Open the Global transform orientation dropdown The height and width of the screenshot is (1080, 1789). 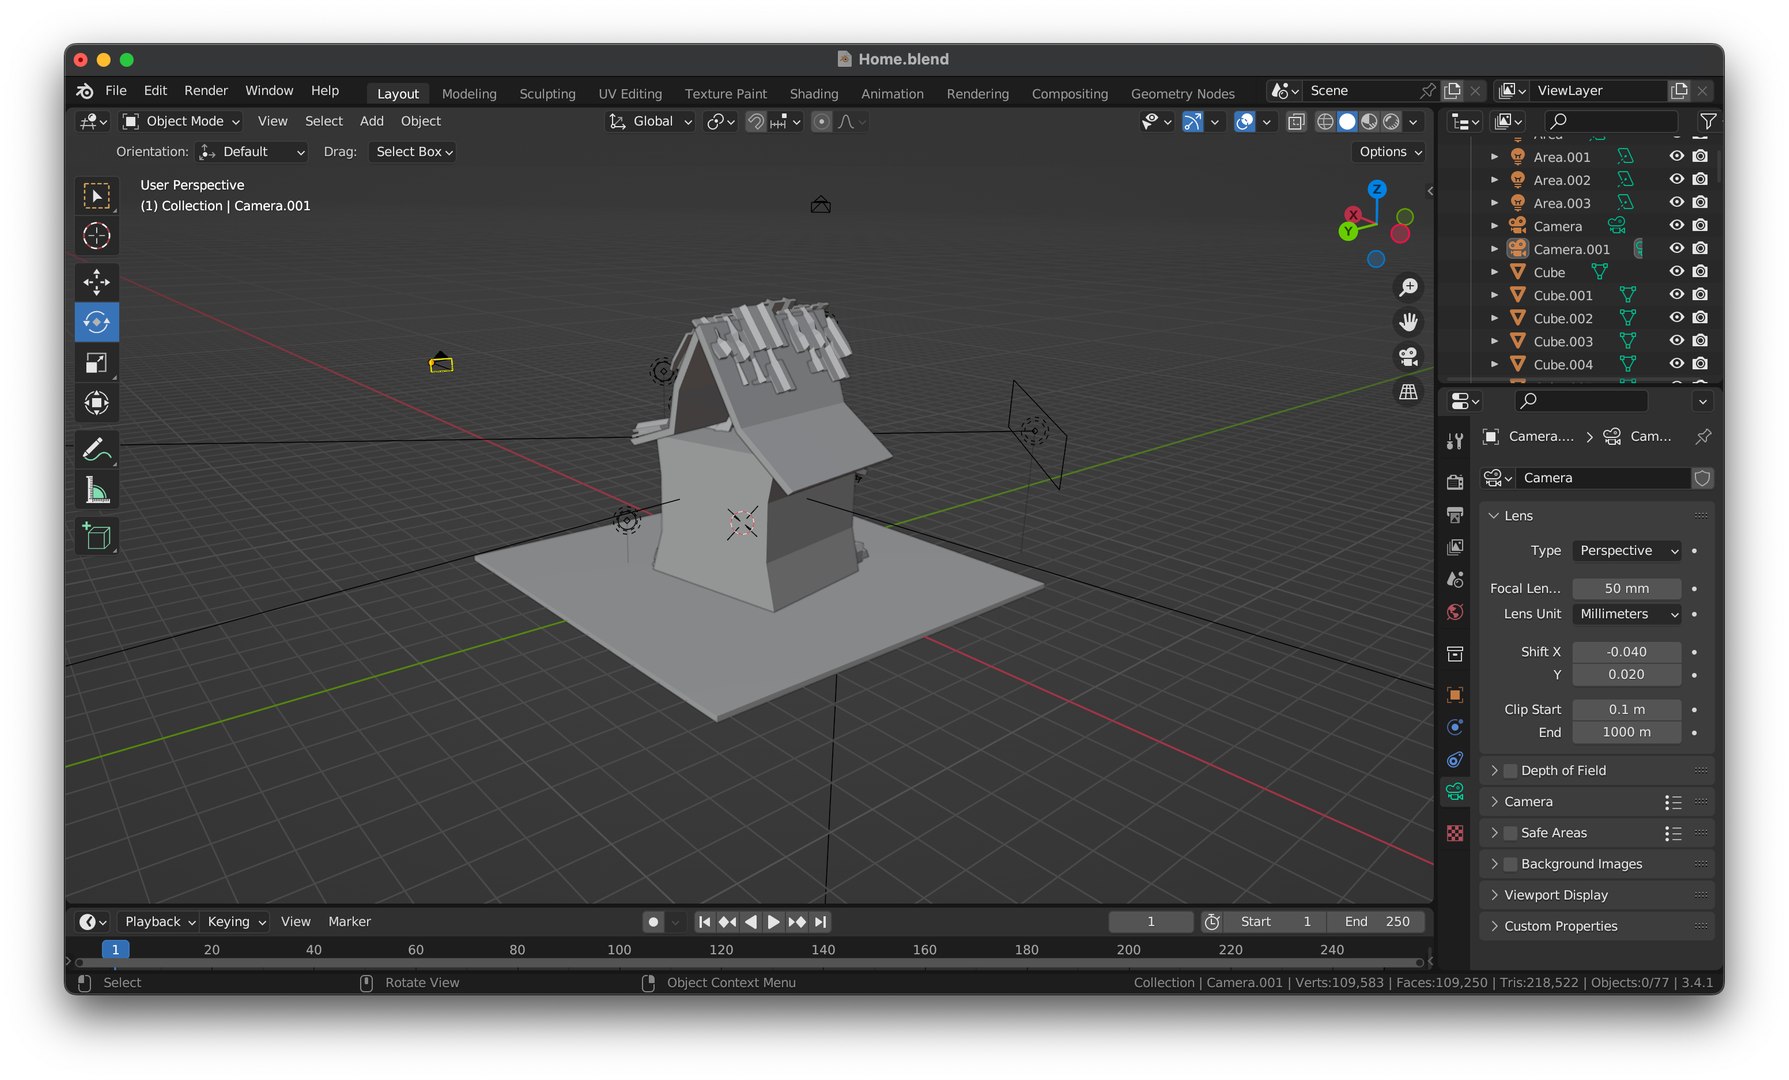coord(650,121)
